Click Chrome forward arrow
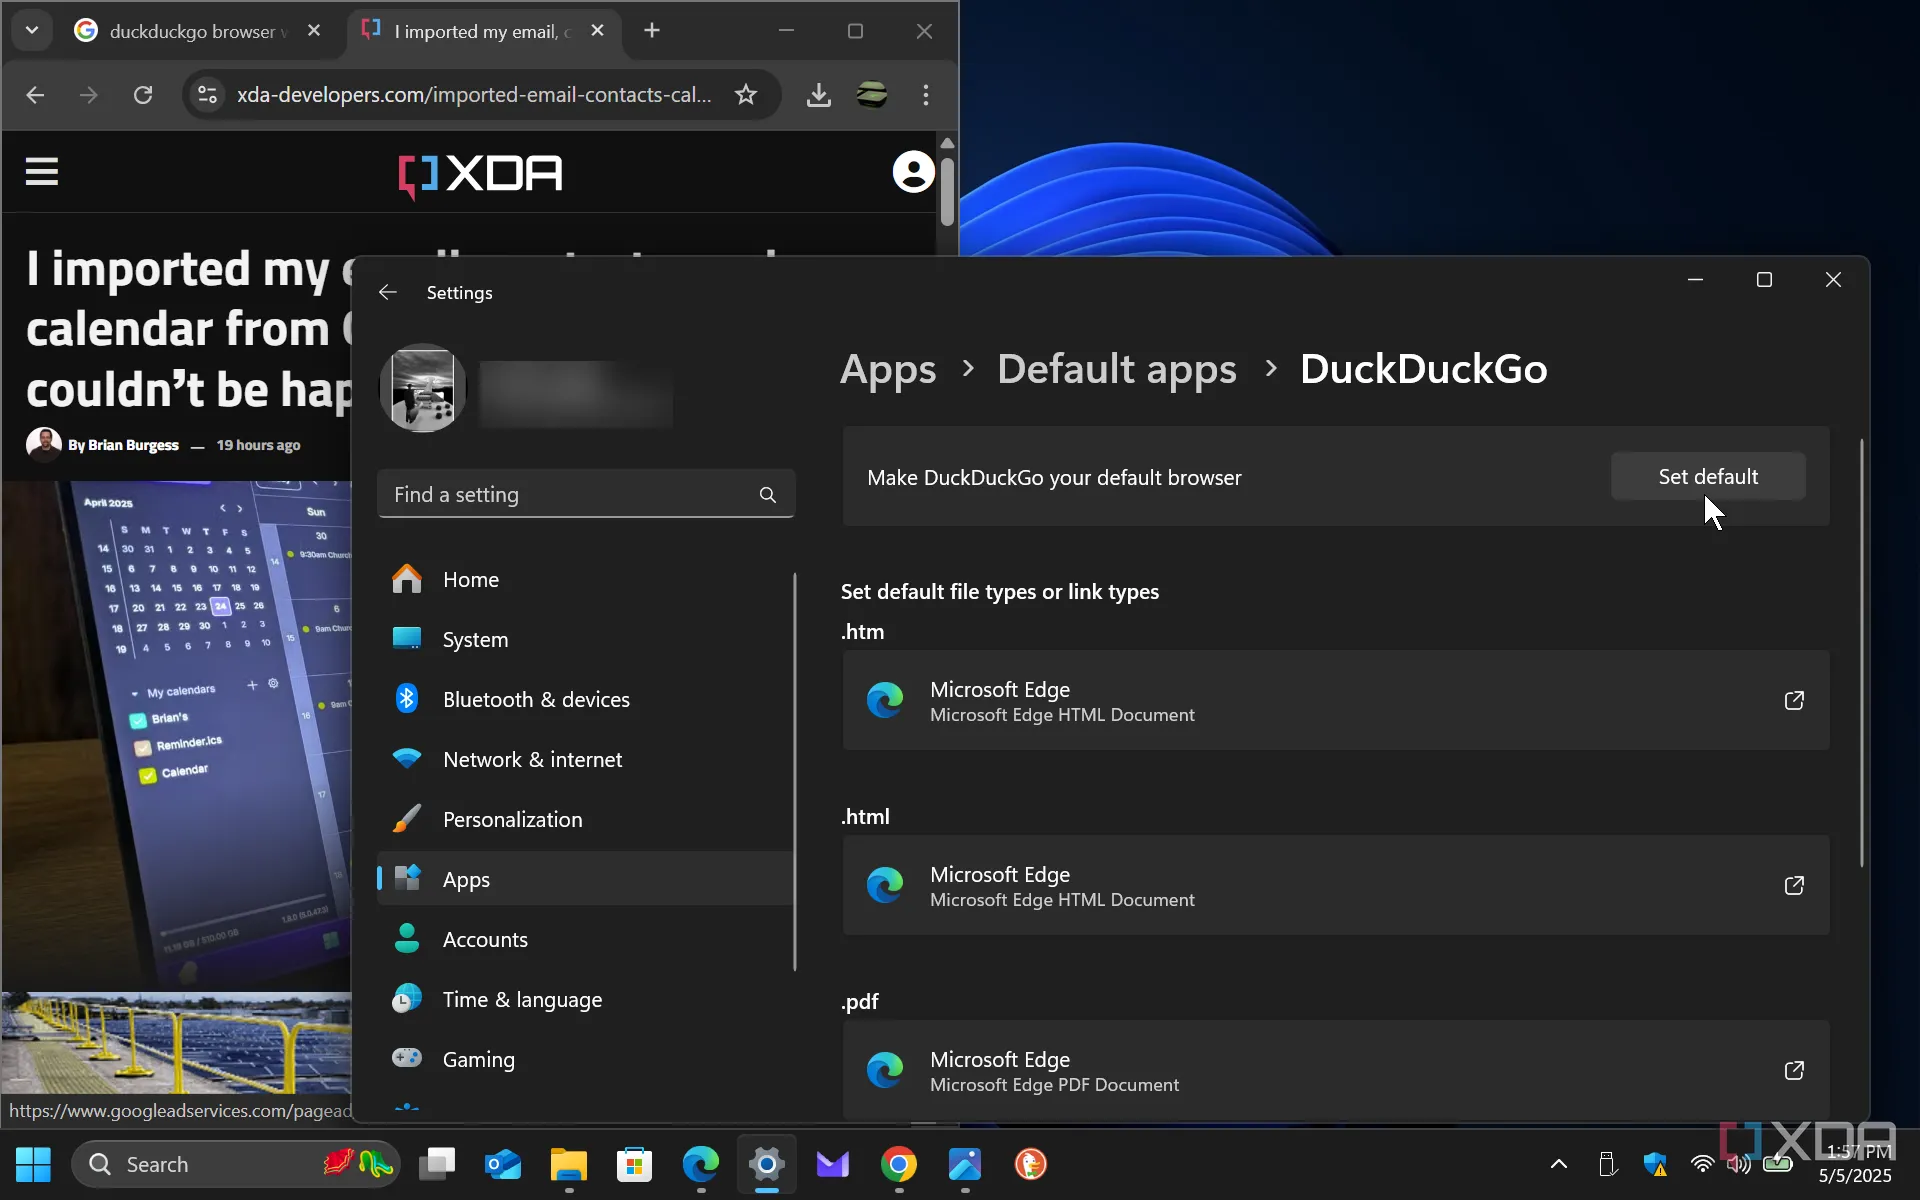Screen dimensions: 1920x1200 click(89, 95)
